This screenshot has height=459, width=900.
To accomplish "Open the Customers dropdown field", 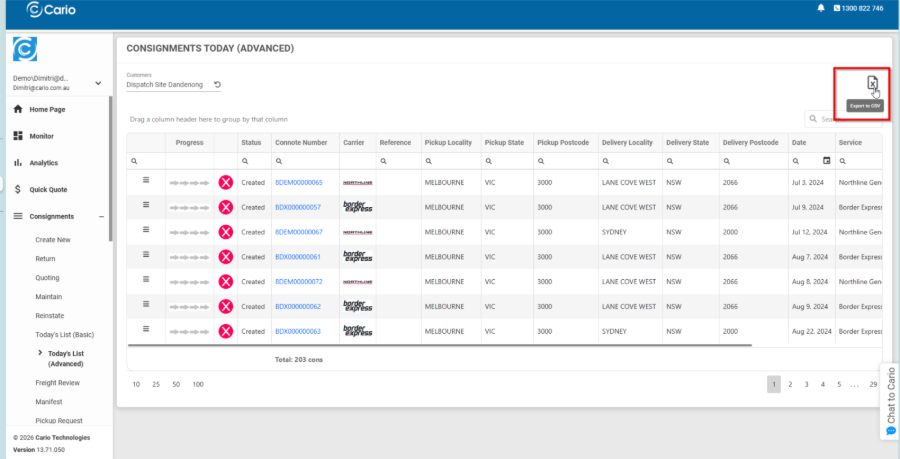I will pyautogui.click(x=165, y=85).
